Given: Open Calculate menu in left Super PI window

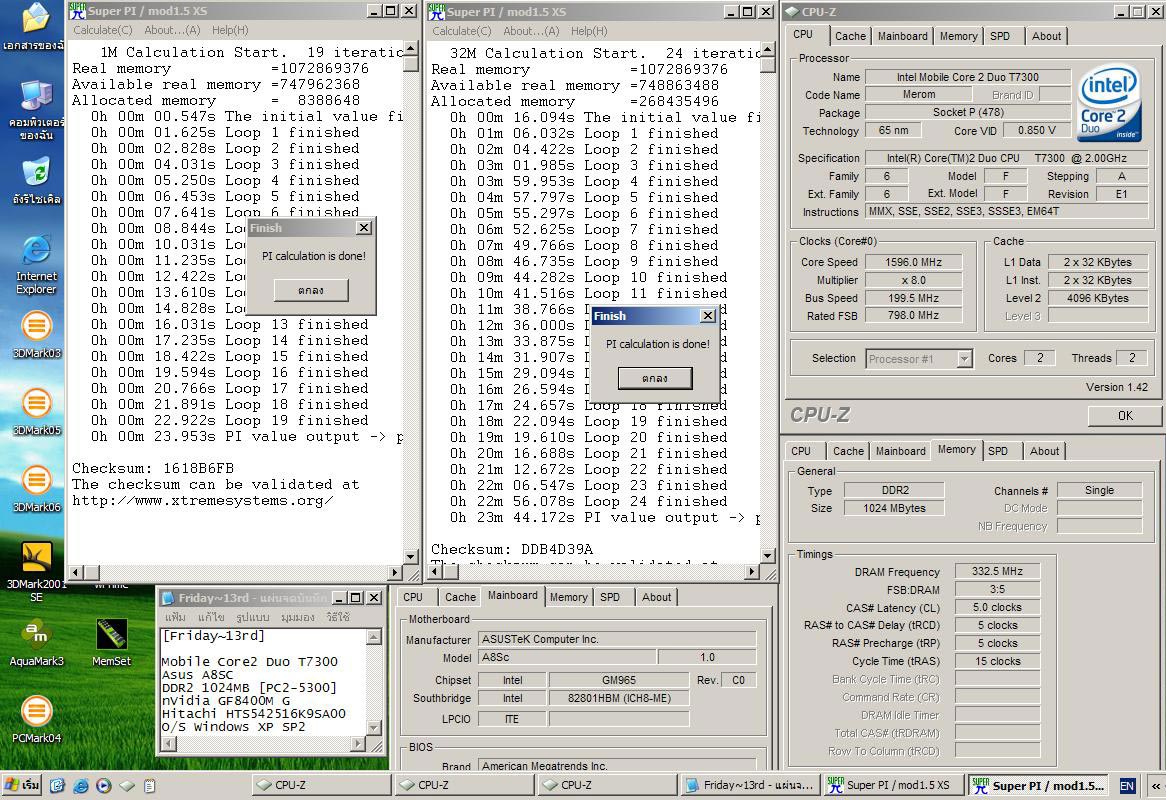Looking at the screenshot, I should coord(103,30).
